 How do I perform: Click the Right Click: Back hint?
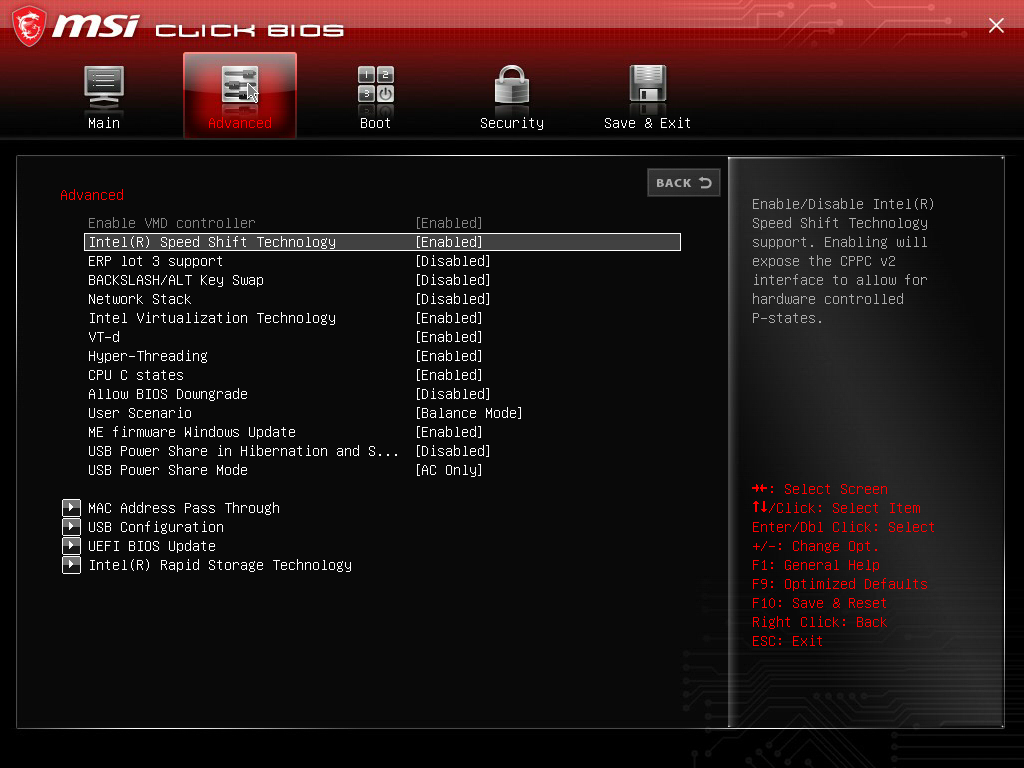click(819, 622)
